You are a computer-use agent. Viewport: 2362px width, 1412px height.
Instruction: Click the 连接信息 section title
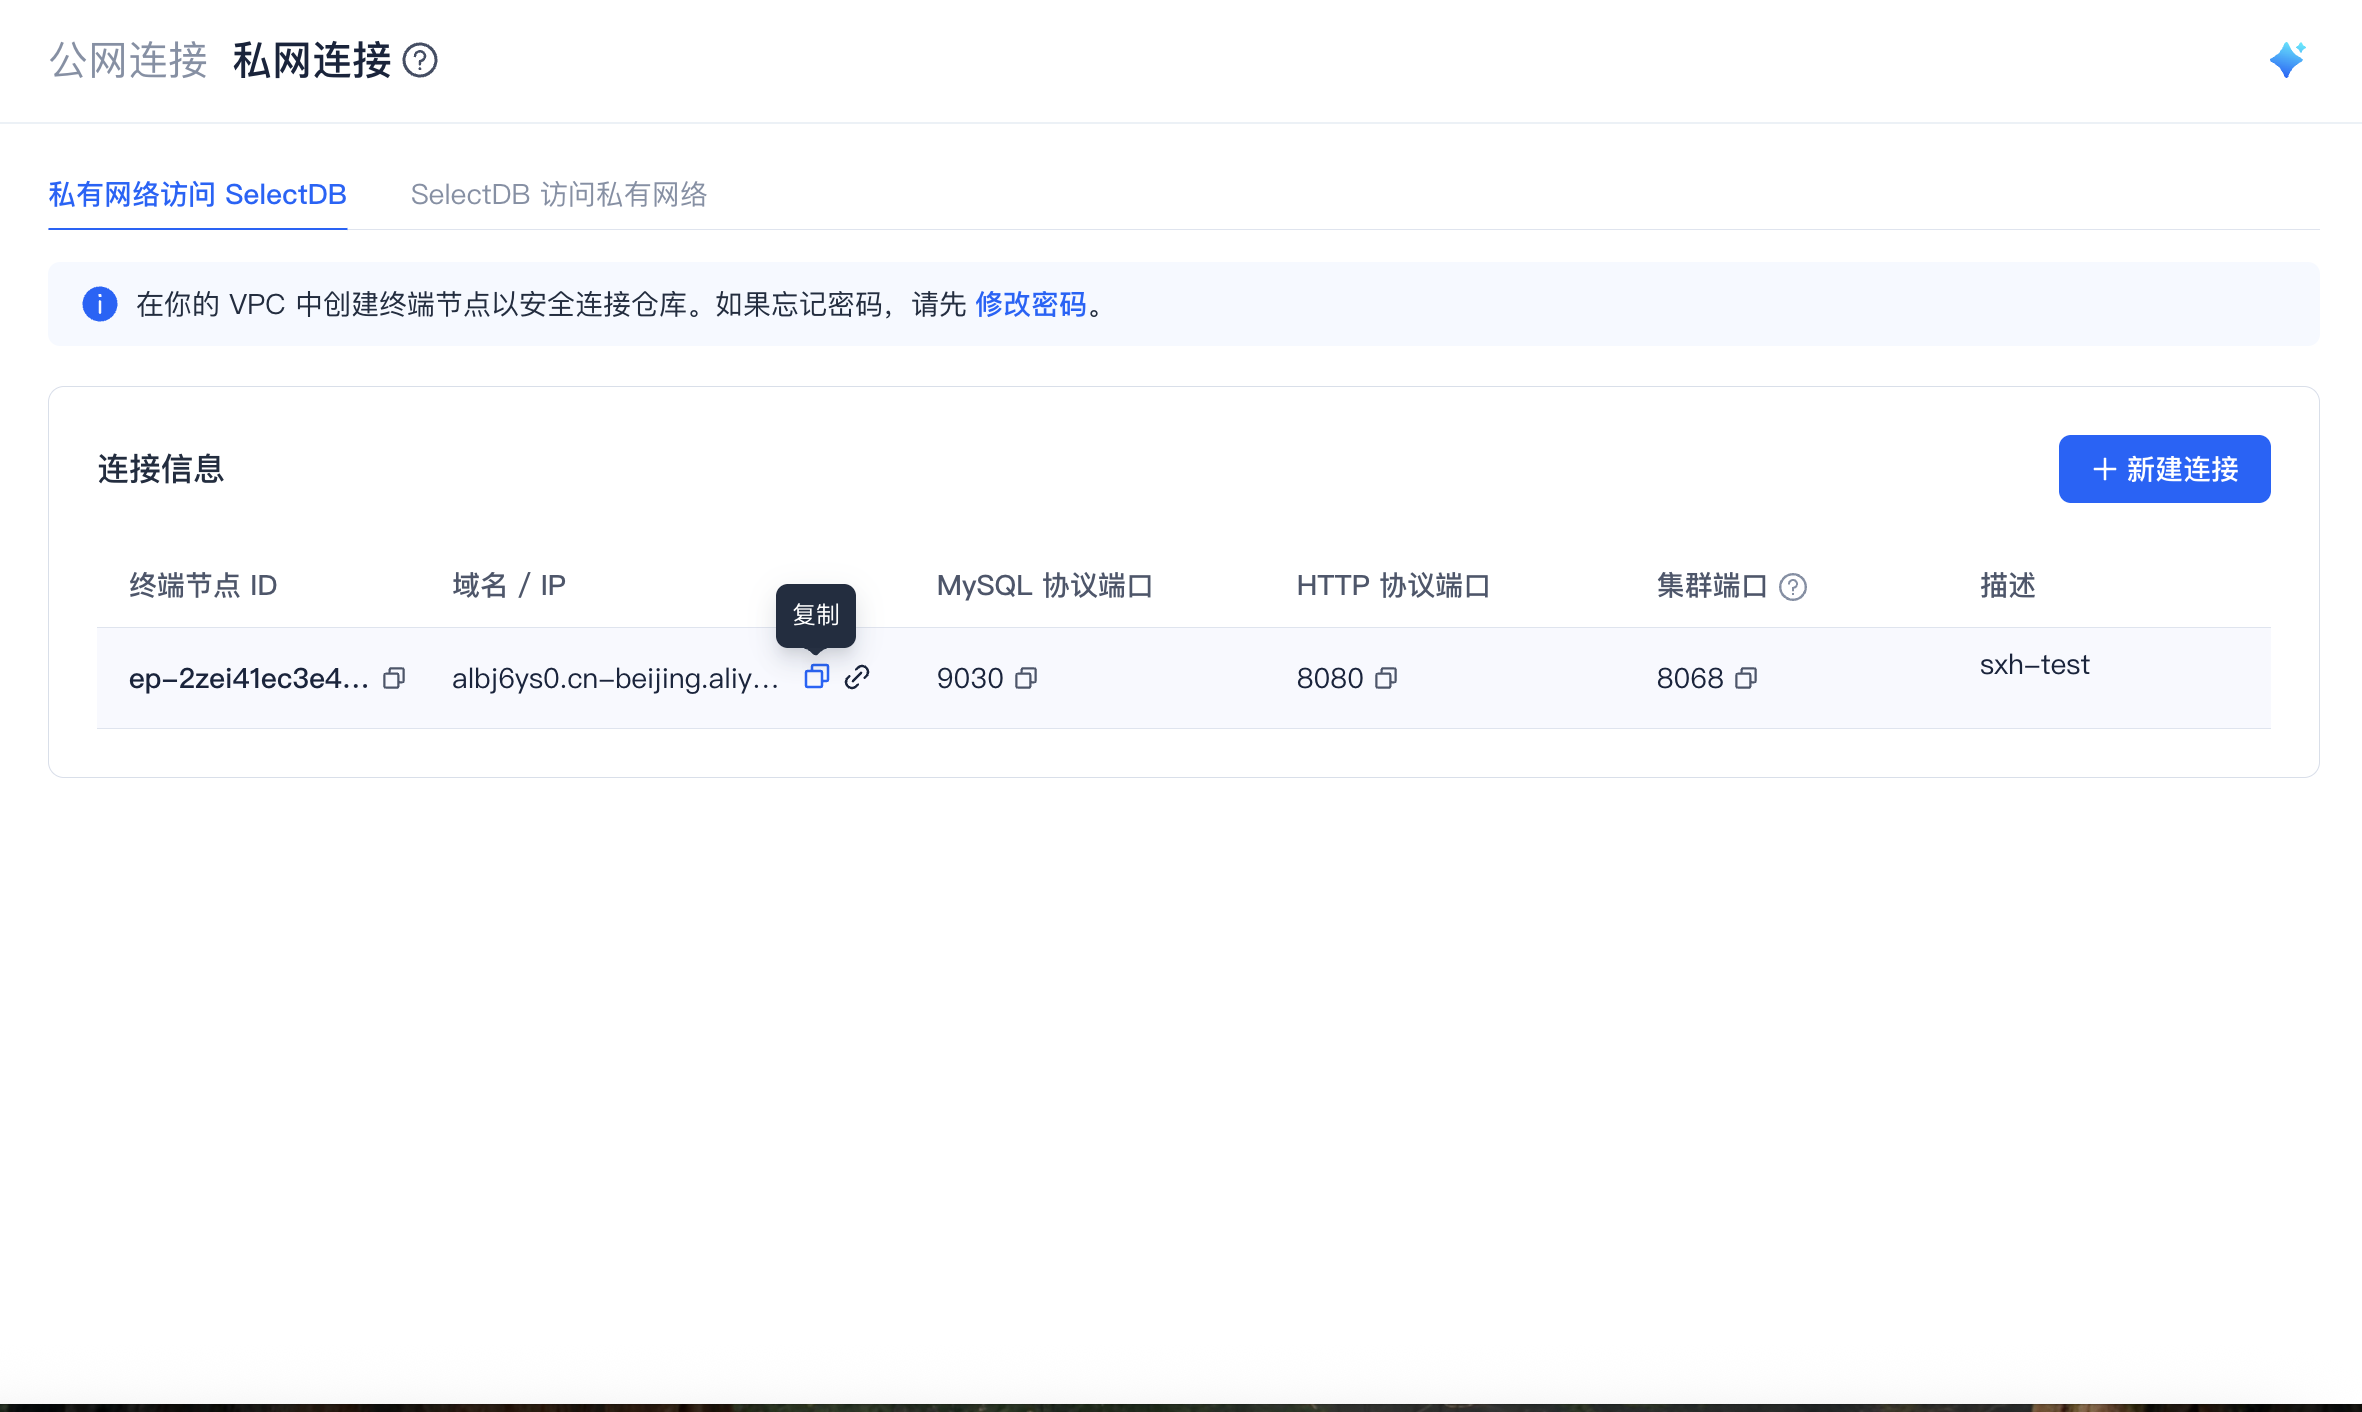pyautogui.click(x=161, y=469)
